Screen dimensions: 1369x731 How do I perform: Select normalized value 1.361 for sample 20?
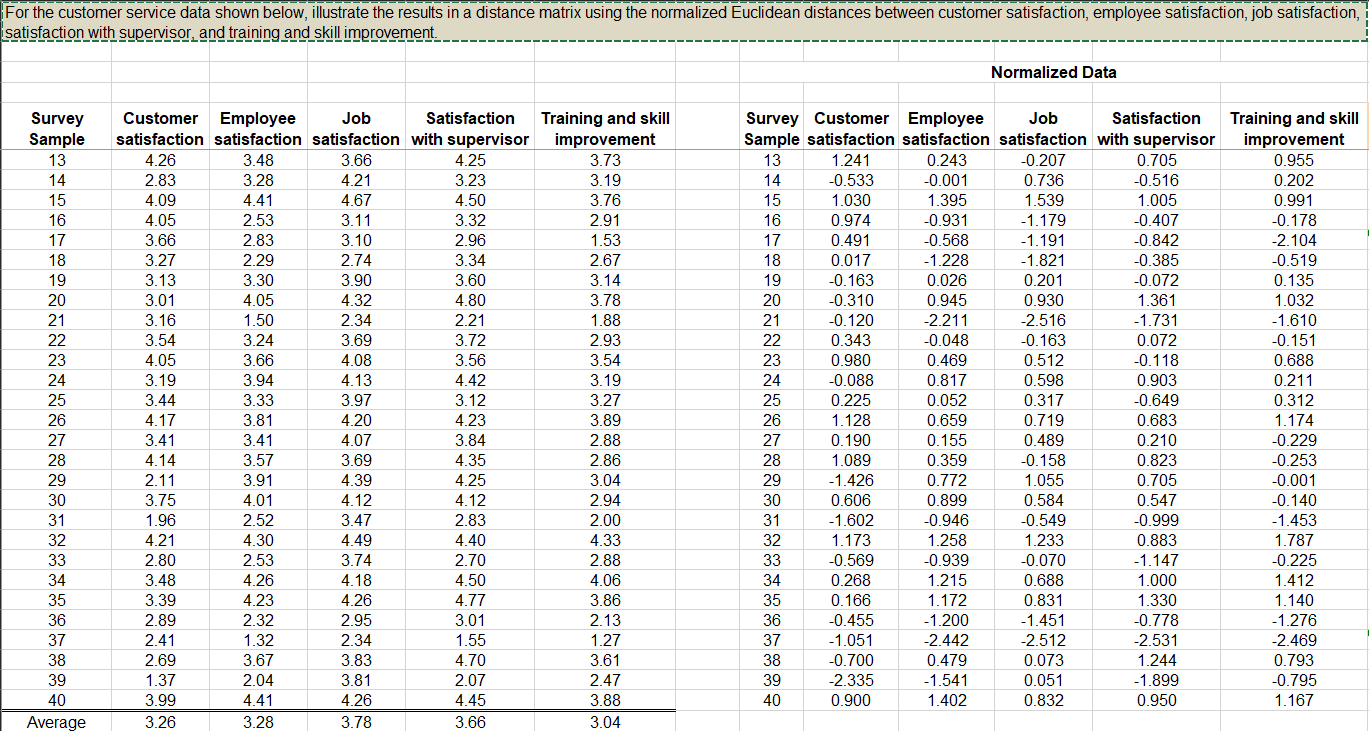click(1156, 300)
